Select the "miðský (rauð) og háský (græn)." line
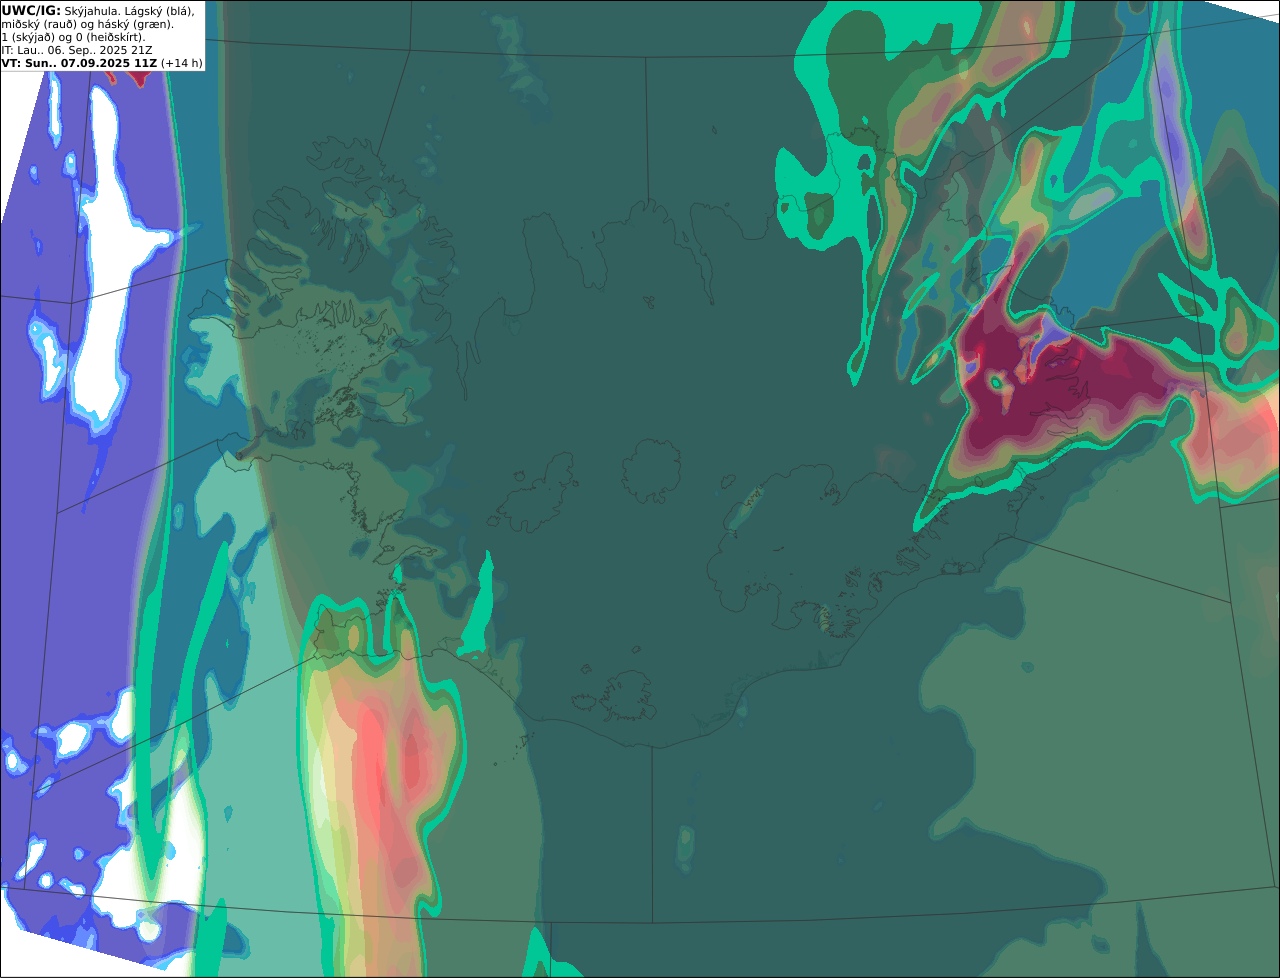 87,24
